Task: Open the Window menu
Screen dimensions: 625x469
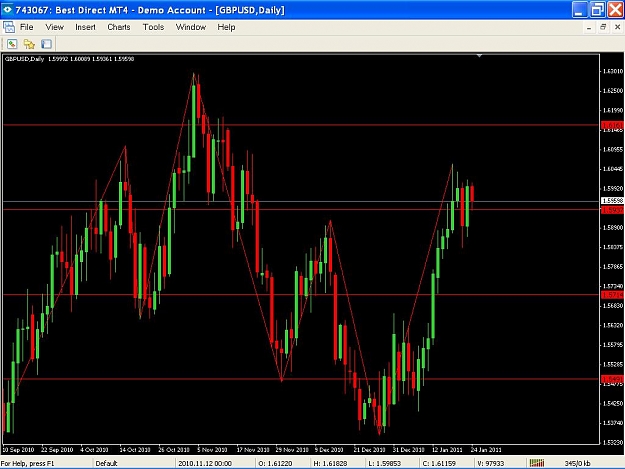Action: click(x=191, y=27)
